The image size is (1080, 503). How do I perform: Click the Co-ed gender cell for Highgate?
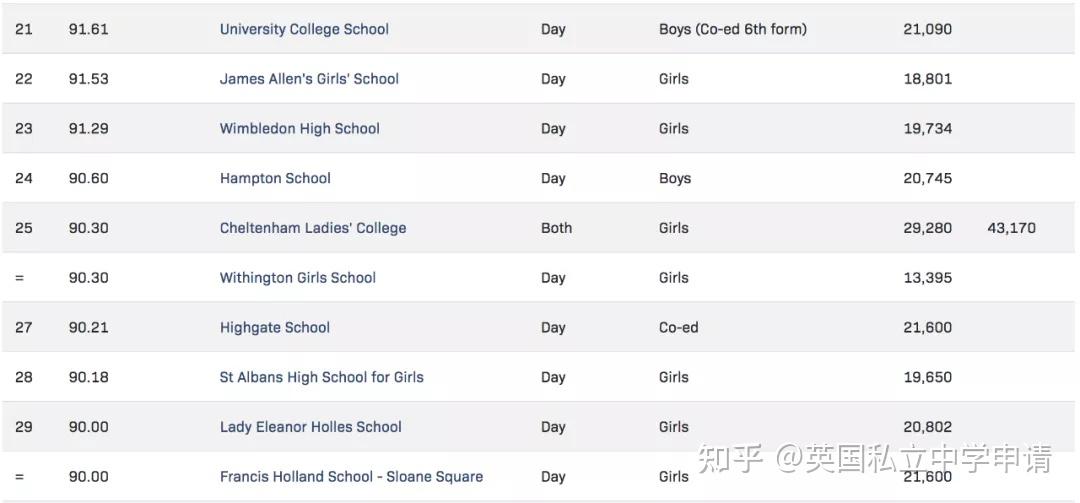(x=678, y=327)
